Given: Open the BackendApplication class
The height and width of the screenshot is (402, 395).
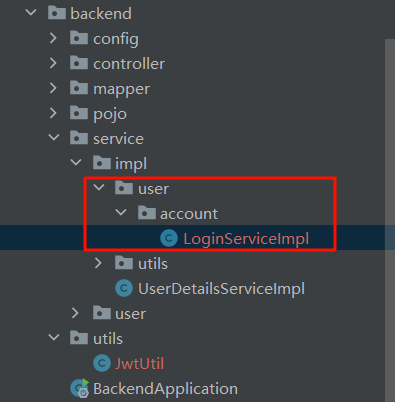Looking at the screenshot, I should pos(165,389).
